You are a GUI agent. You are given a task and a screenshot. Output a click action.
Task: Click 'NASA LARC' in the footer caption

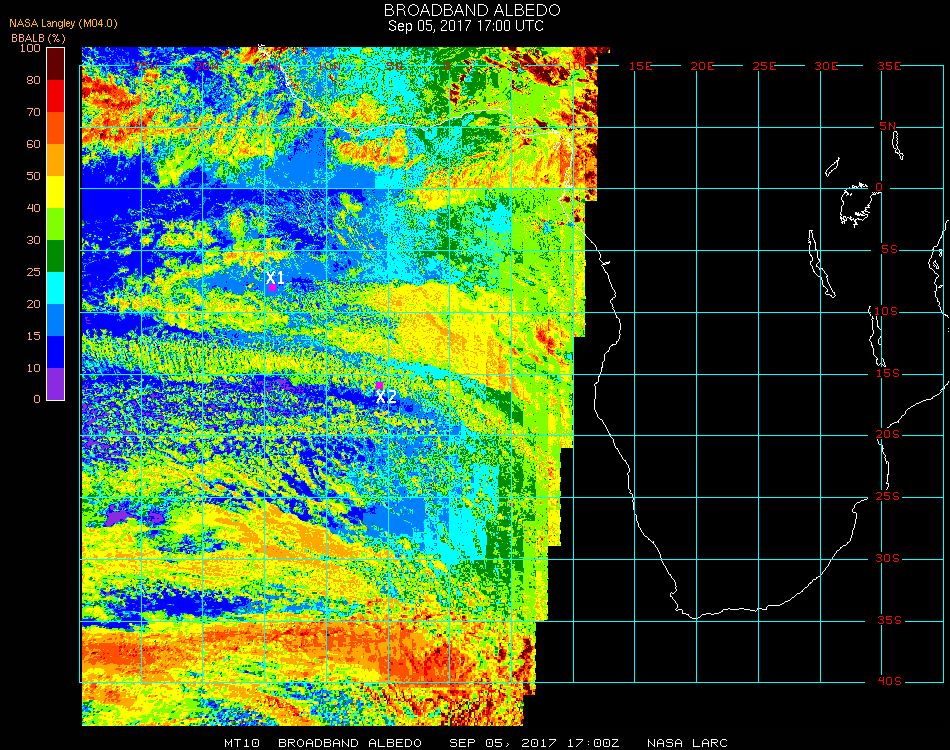[687, 743]
